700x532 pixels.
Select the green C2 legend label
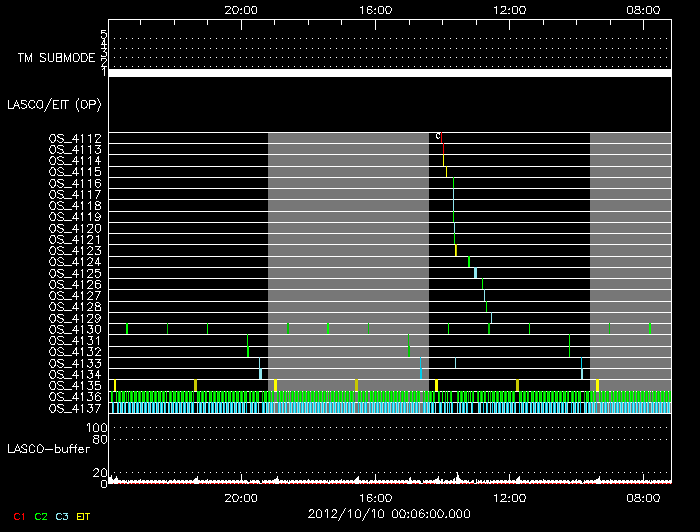[41, 516]
